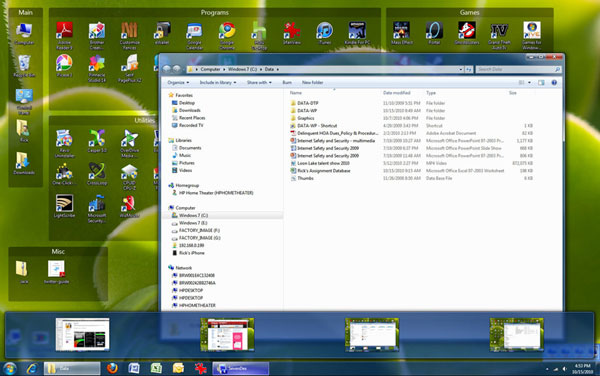This screenshot has width=600, height=376.
Task: Select Desktop under Favorites
Action: click(187, 103)
